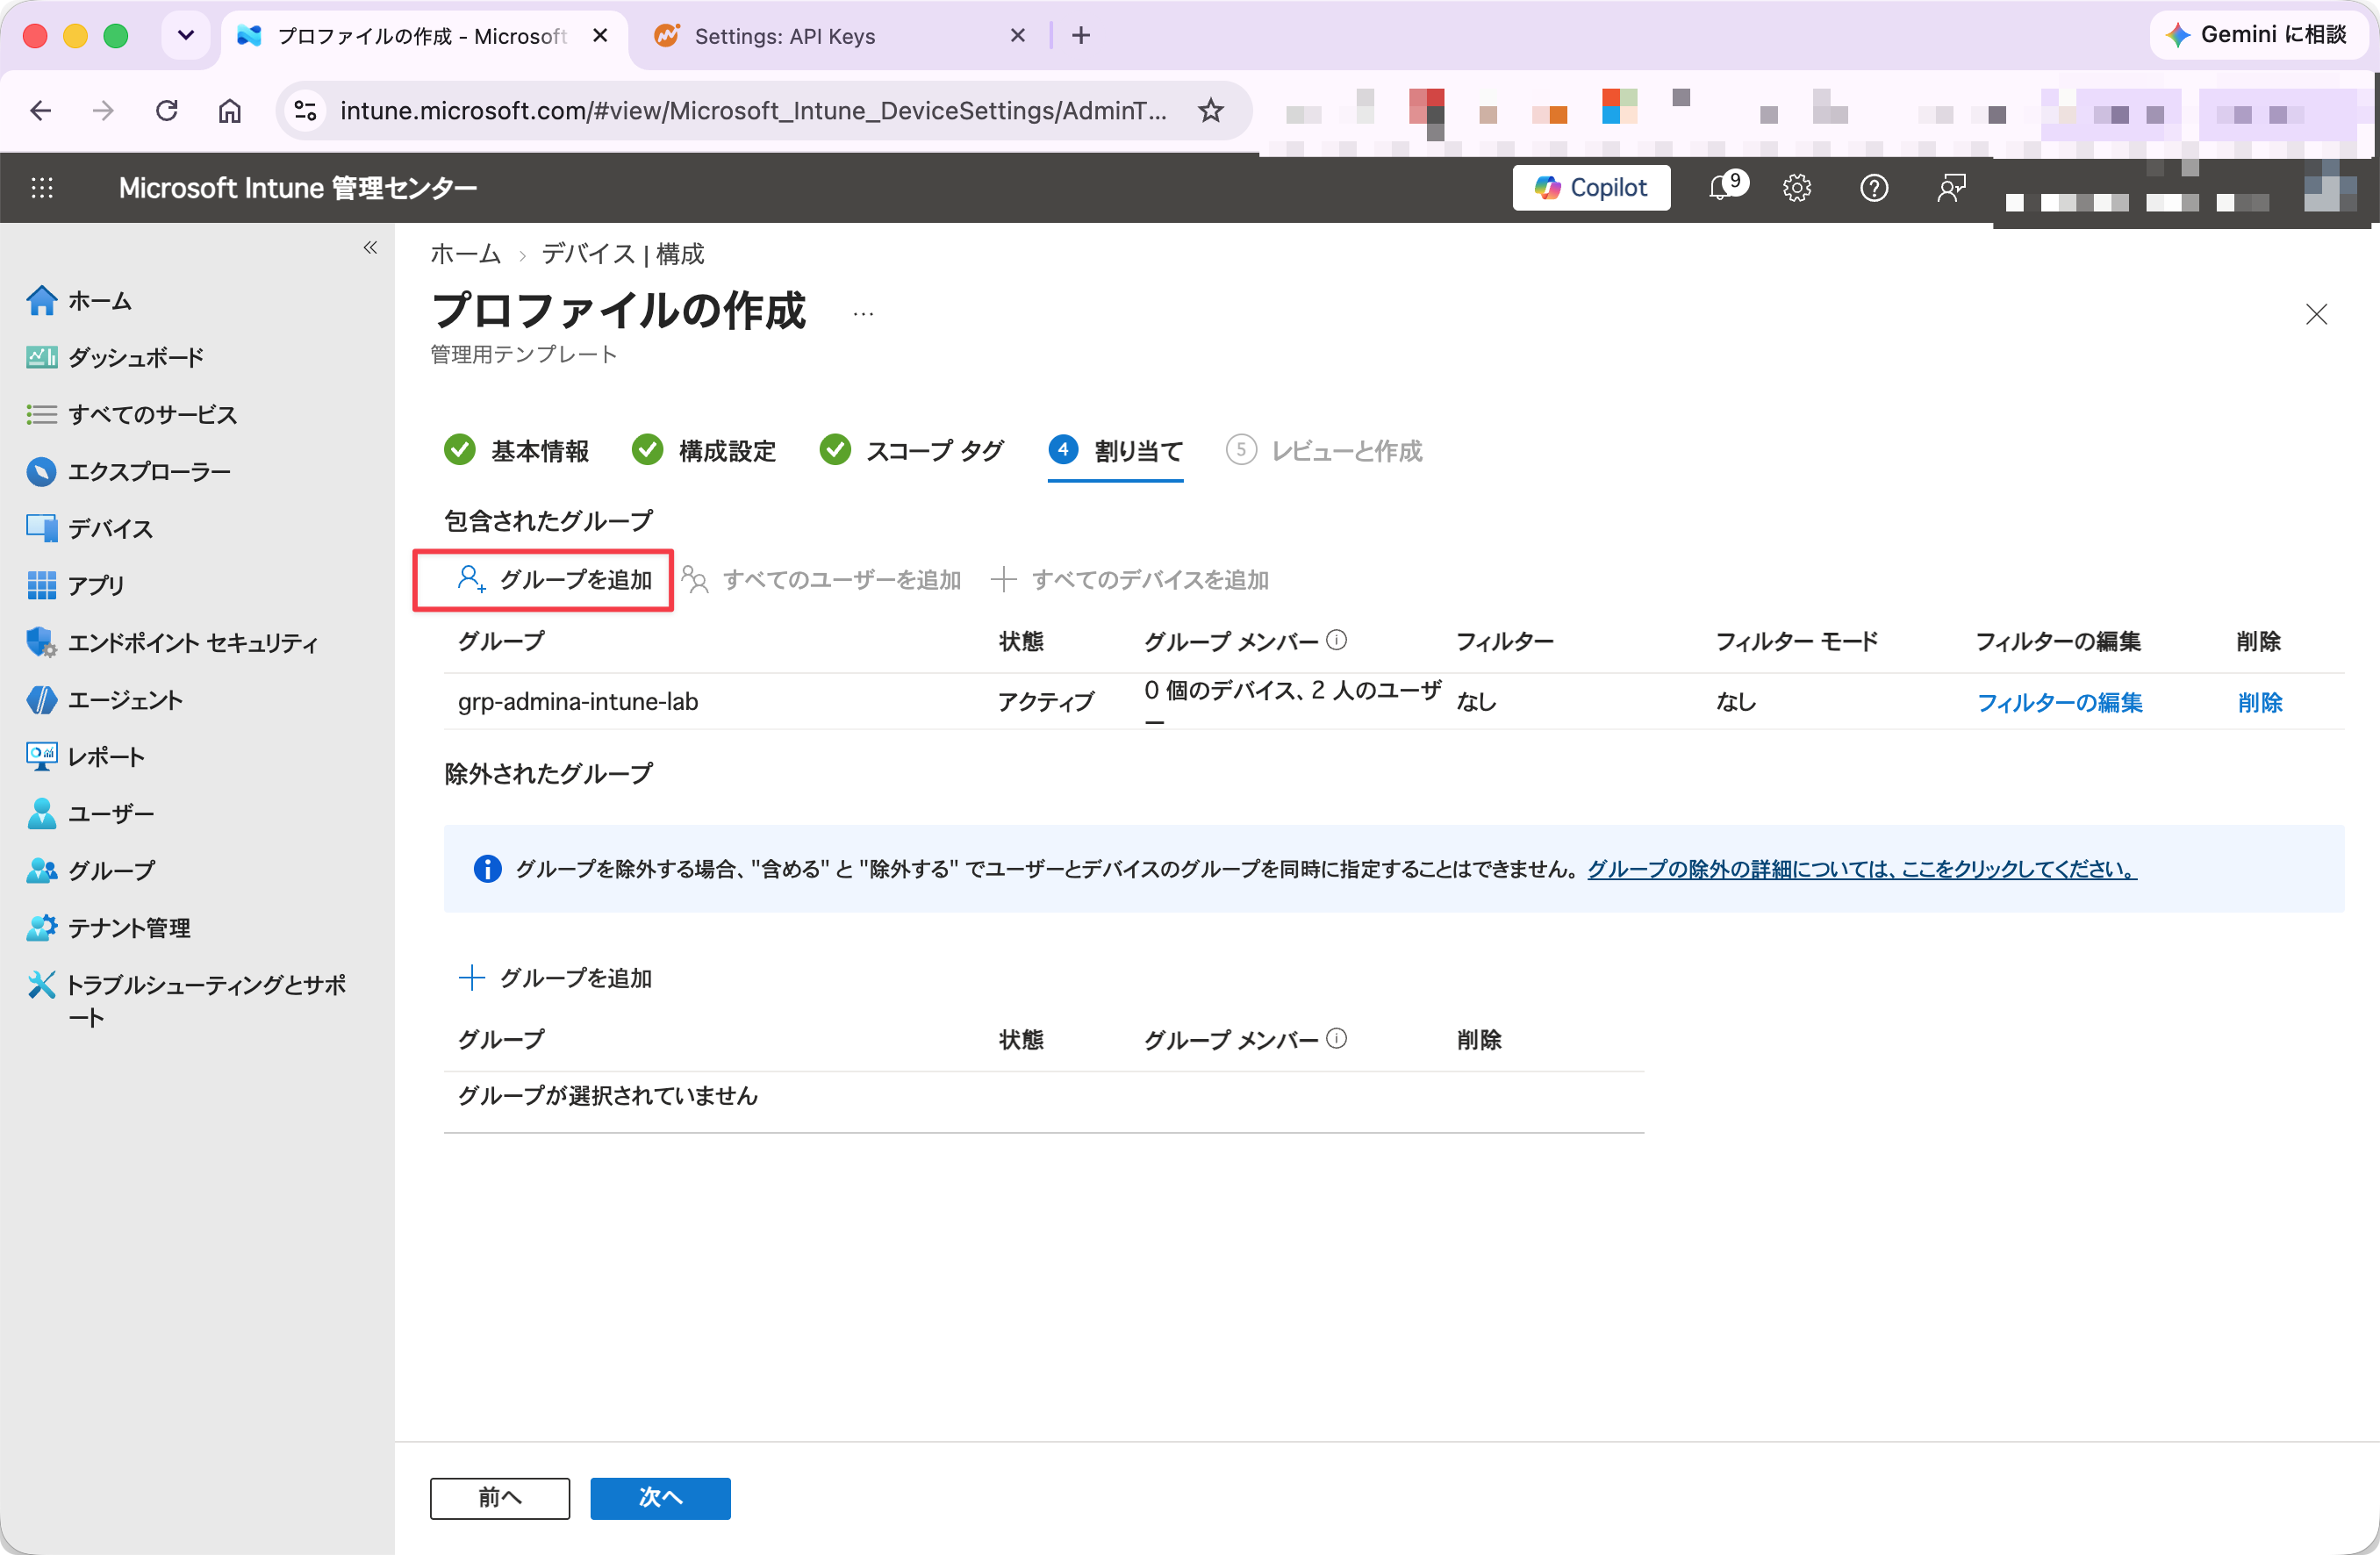2380x1555 pixels.
Task: Open the settings gear in header
Action: click(1796, 187)
